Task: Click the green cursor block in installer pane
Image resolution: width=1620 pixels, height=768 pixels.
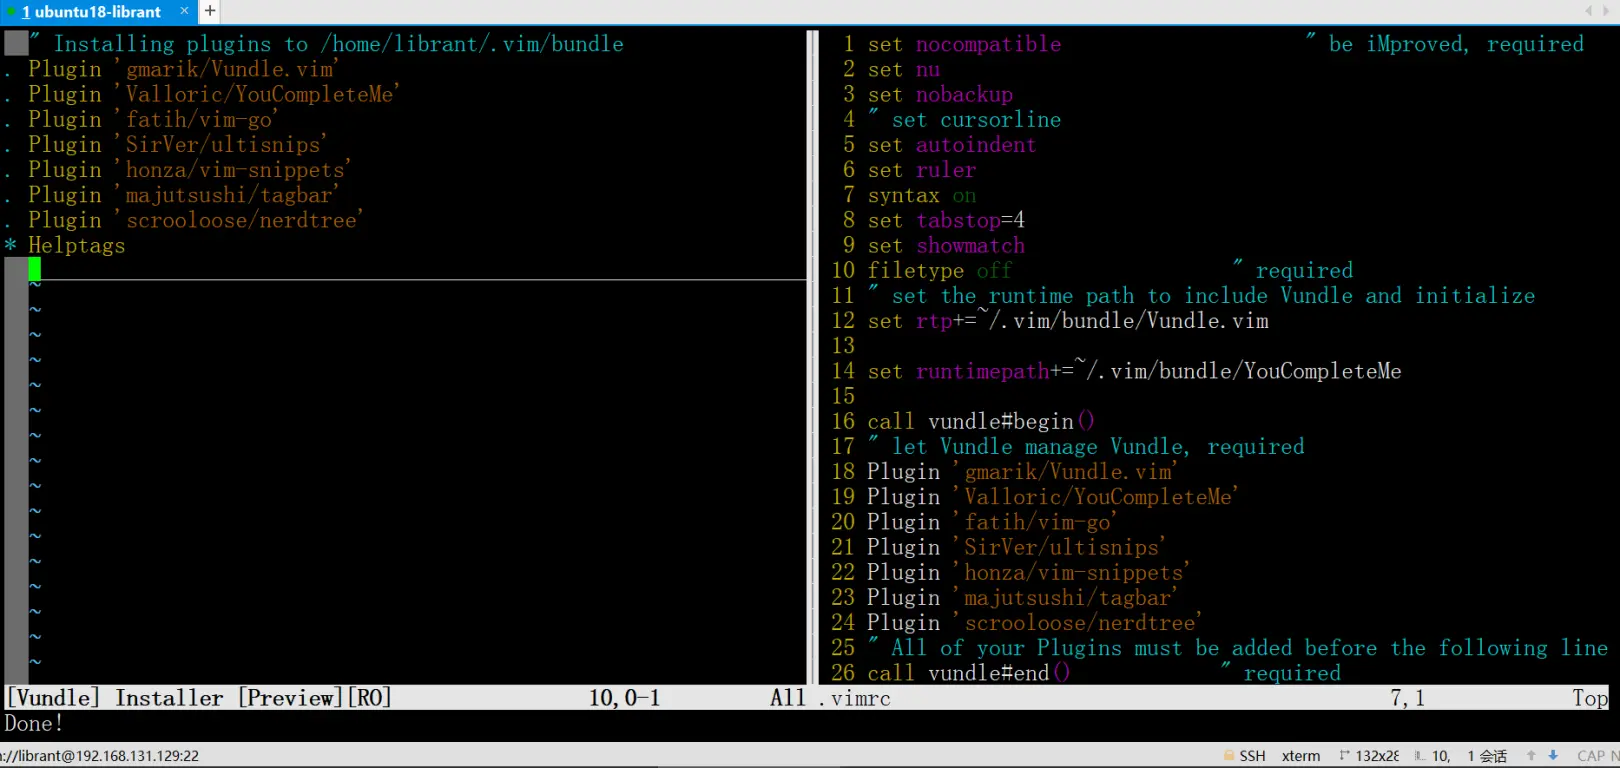Action: coord(35,269)
